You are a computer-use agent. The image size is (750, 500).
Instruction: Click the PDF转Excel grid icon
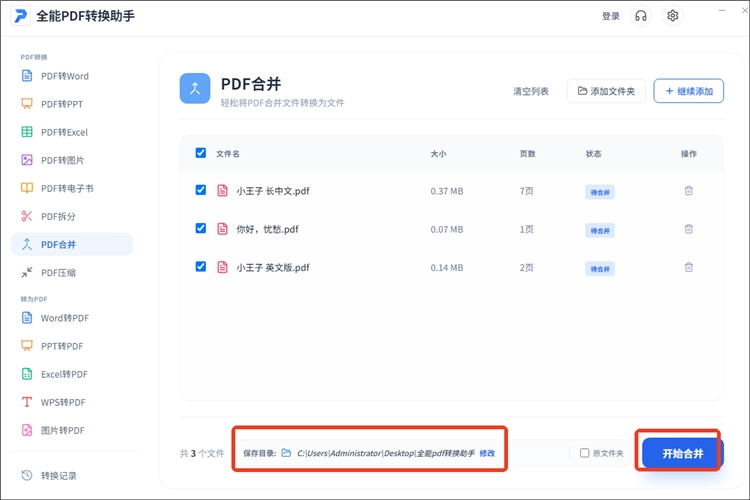pos(27,132)
